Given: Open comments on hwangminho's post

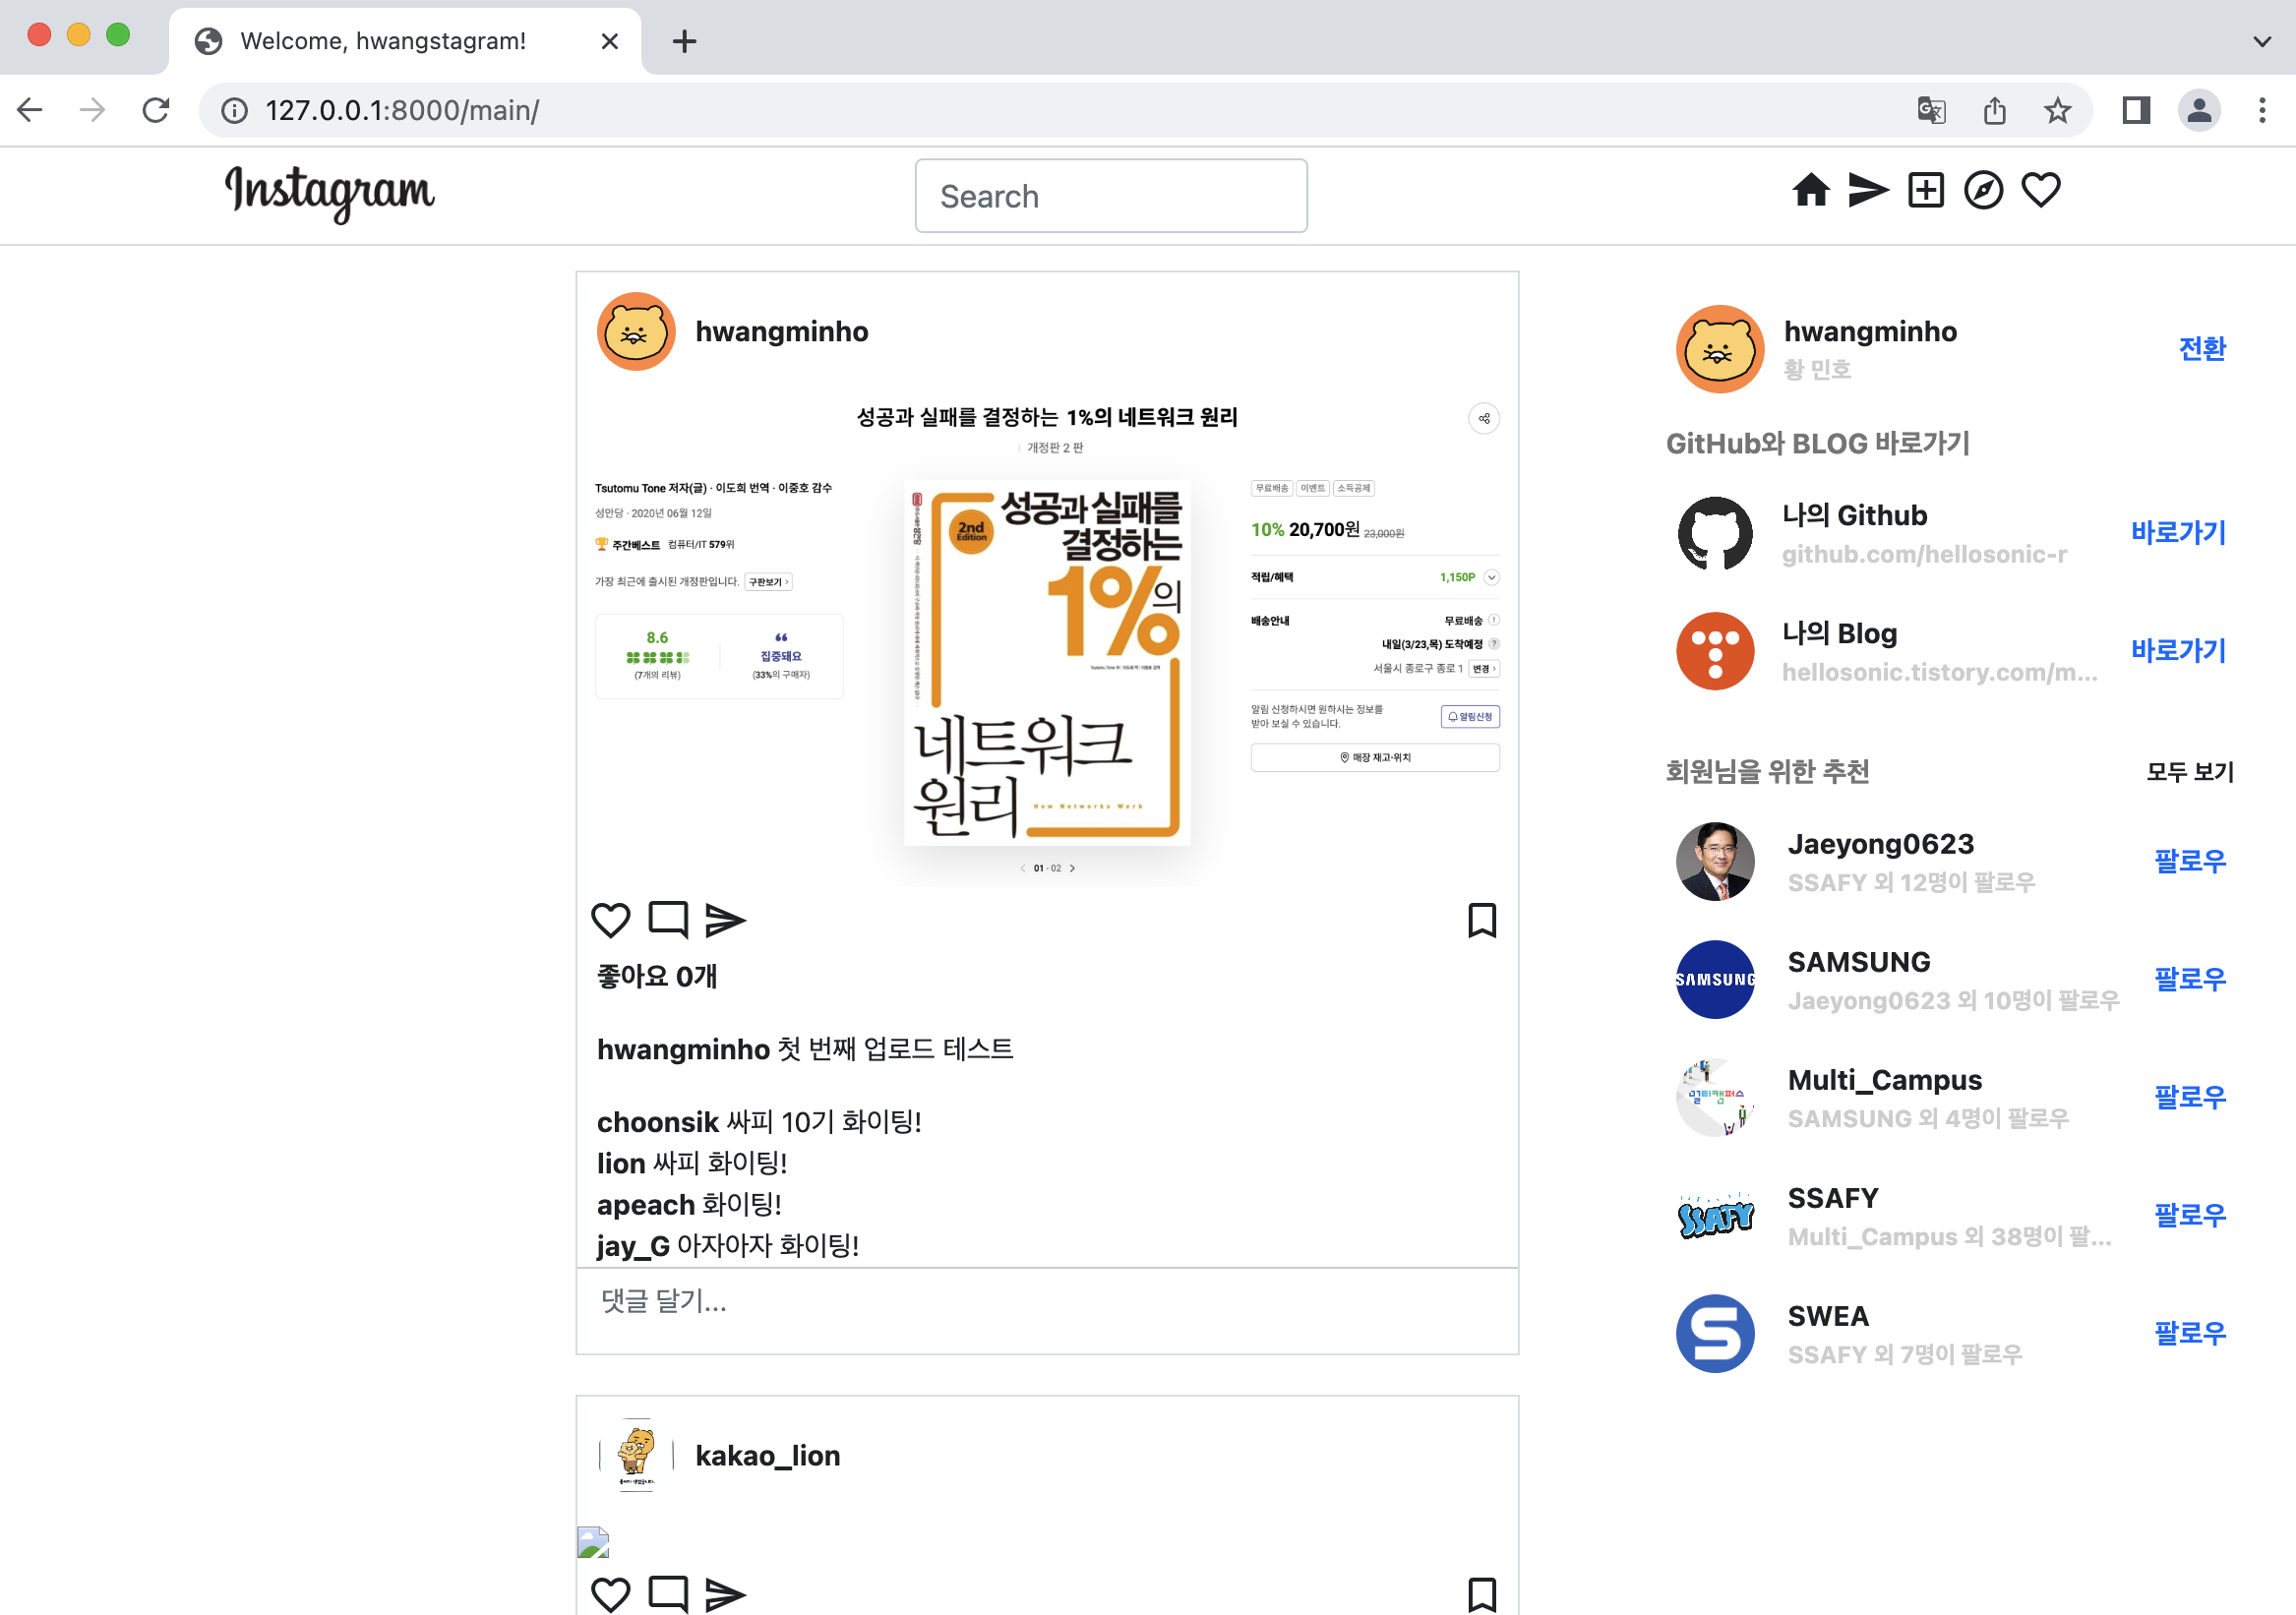Looking at the screenshot, I should [x=668, y=919].
